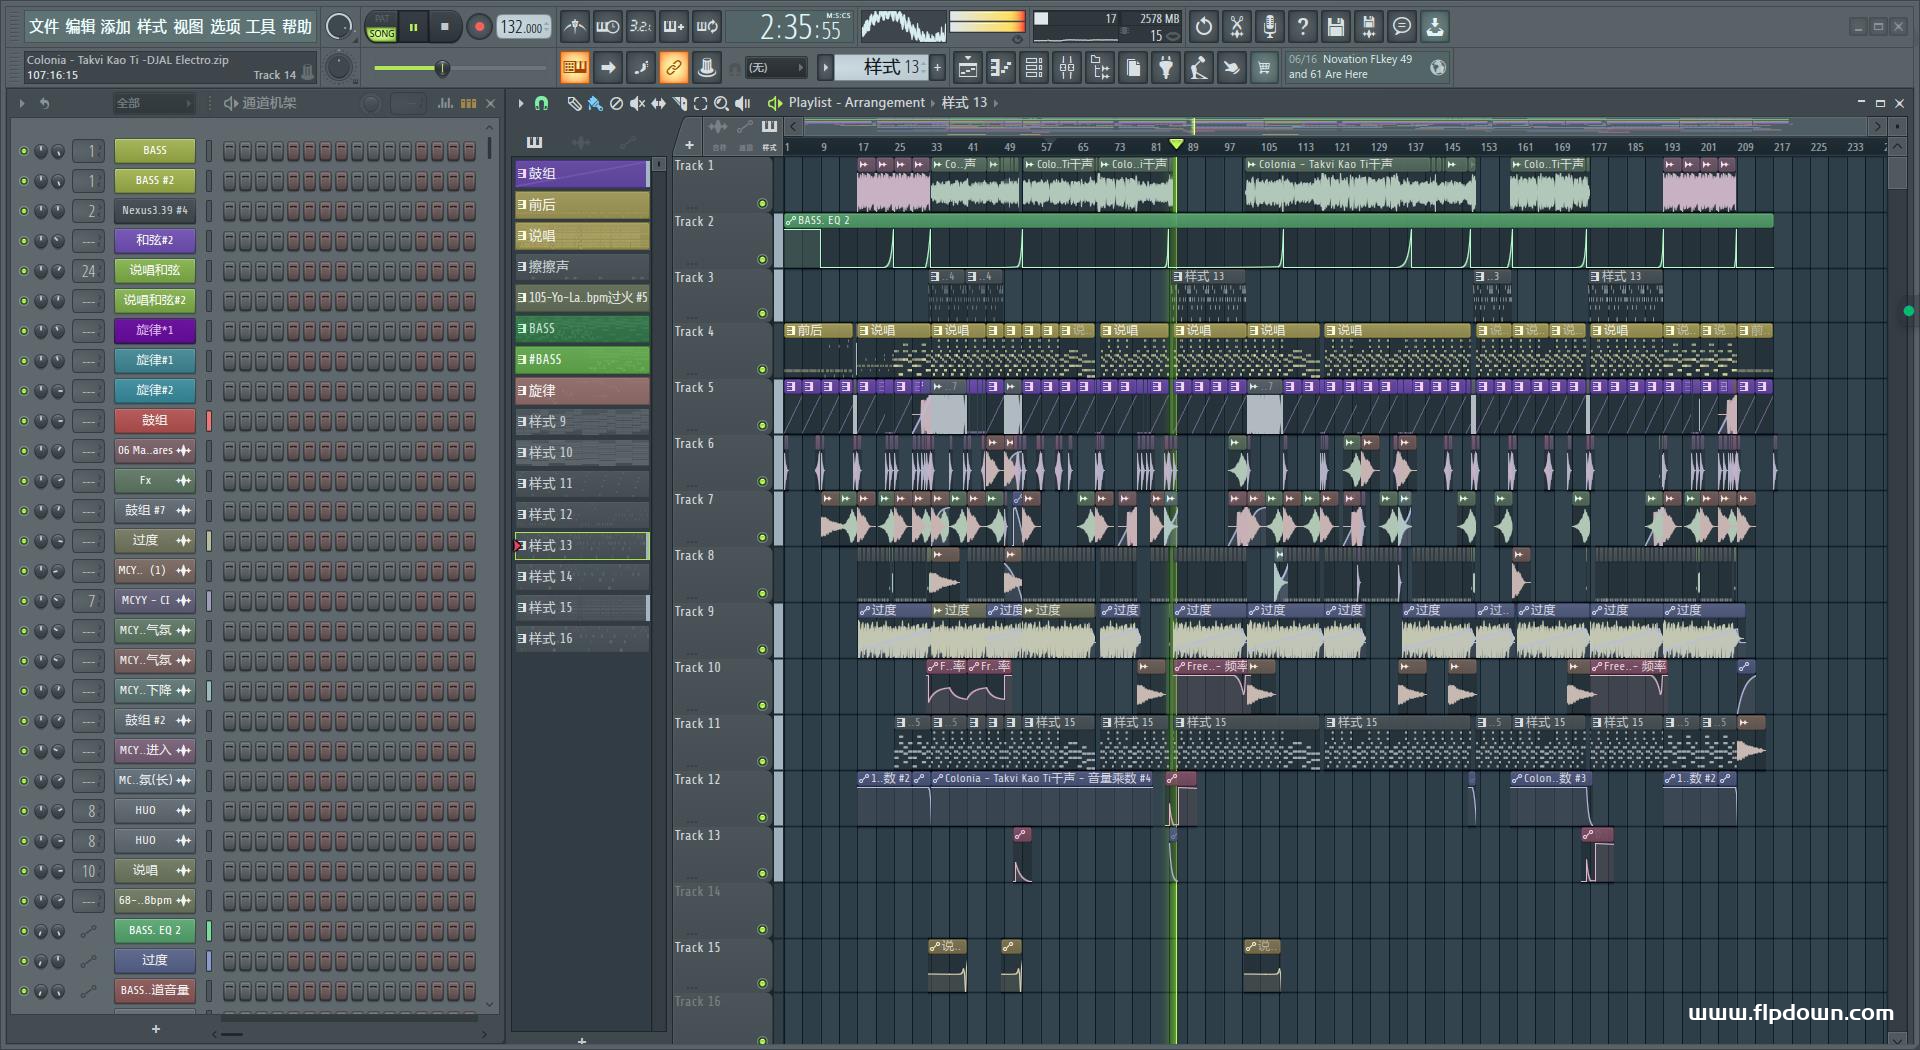Open the help question mark button
This screenshot has height=1050, width=1920.
1303,27
